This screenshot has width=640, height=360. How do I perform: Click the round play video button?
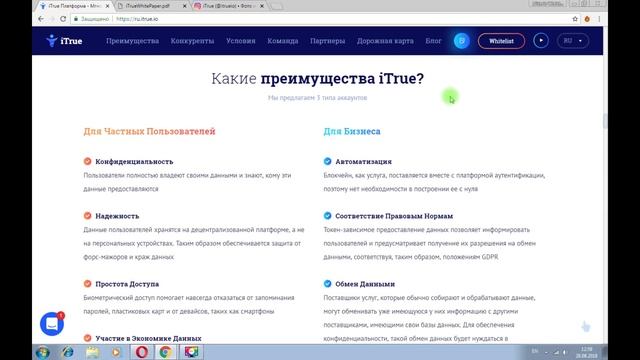[x=541, y=41]
